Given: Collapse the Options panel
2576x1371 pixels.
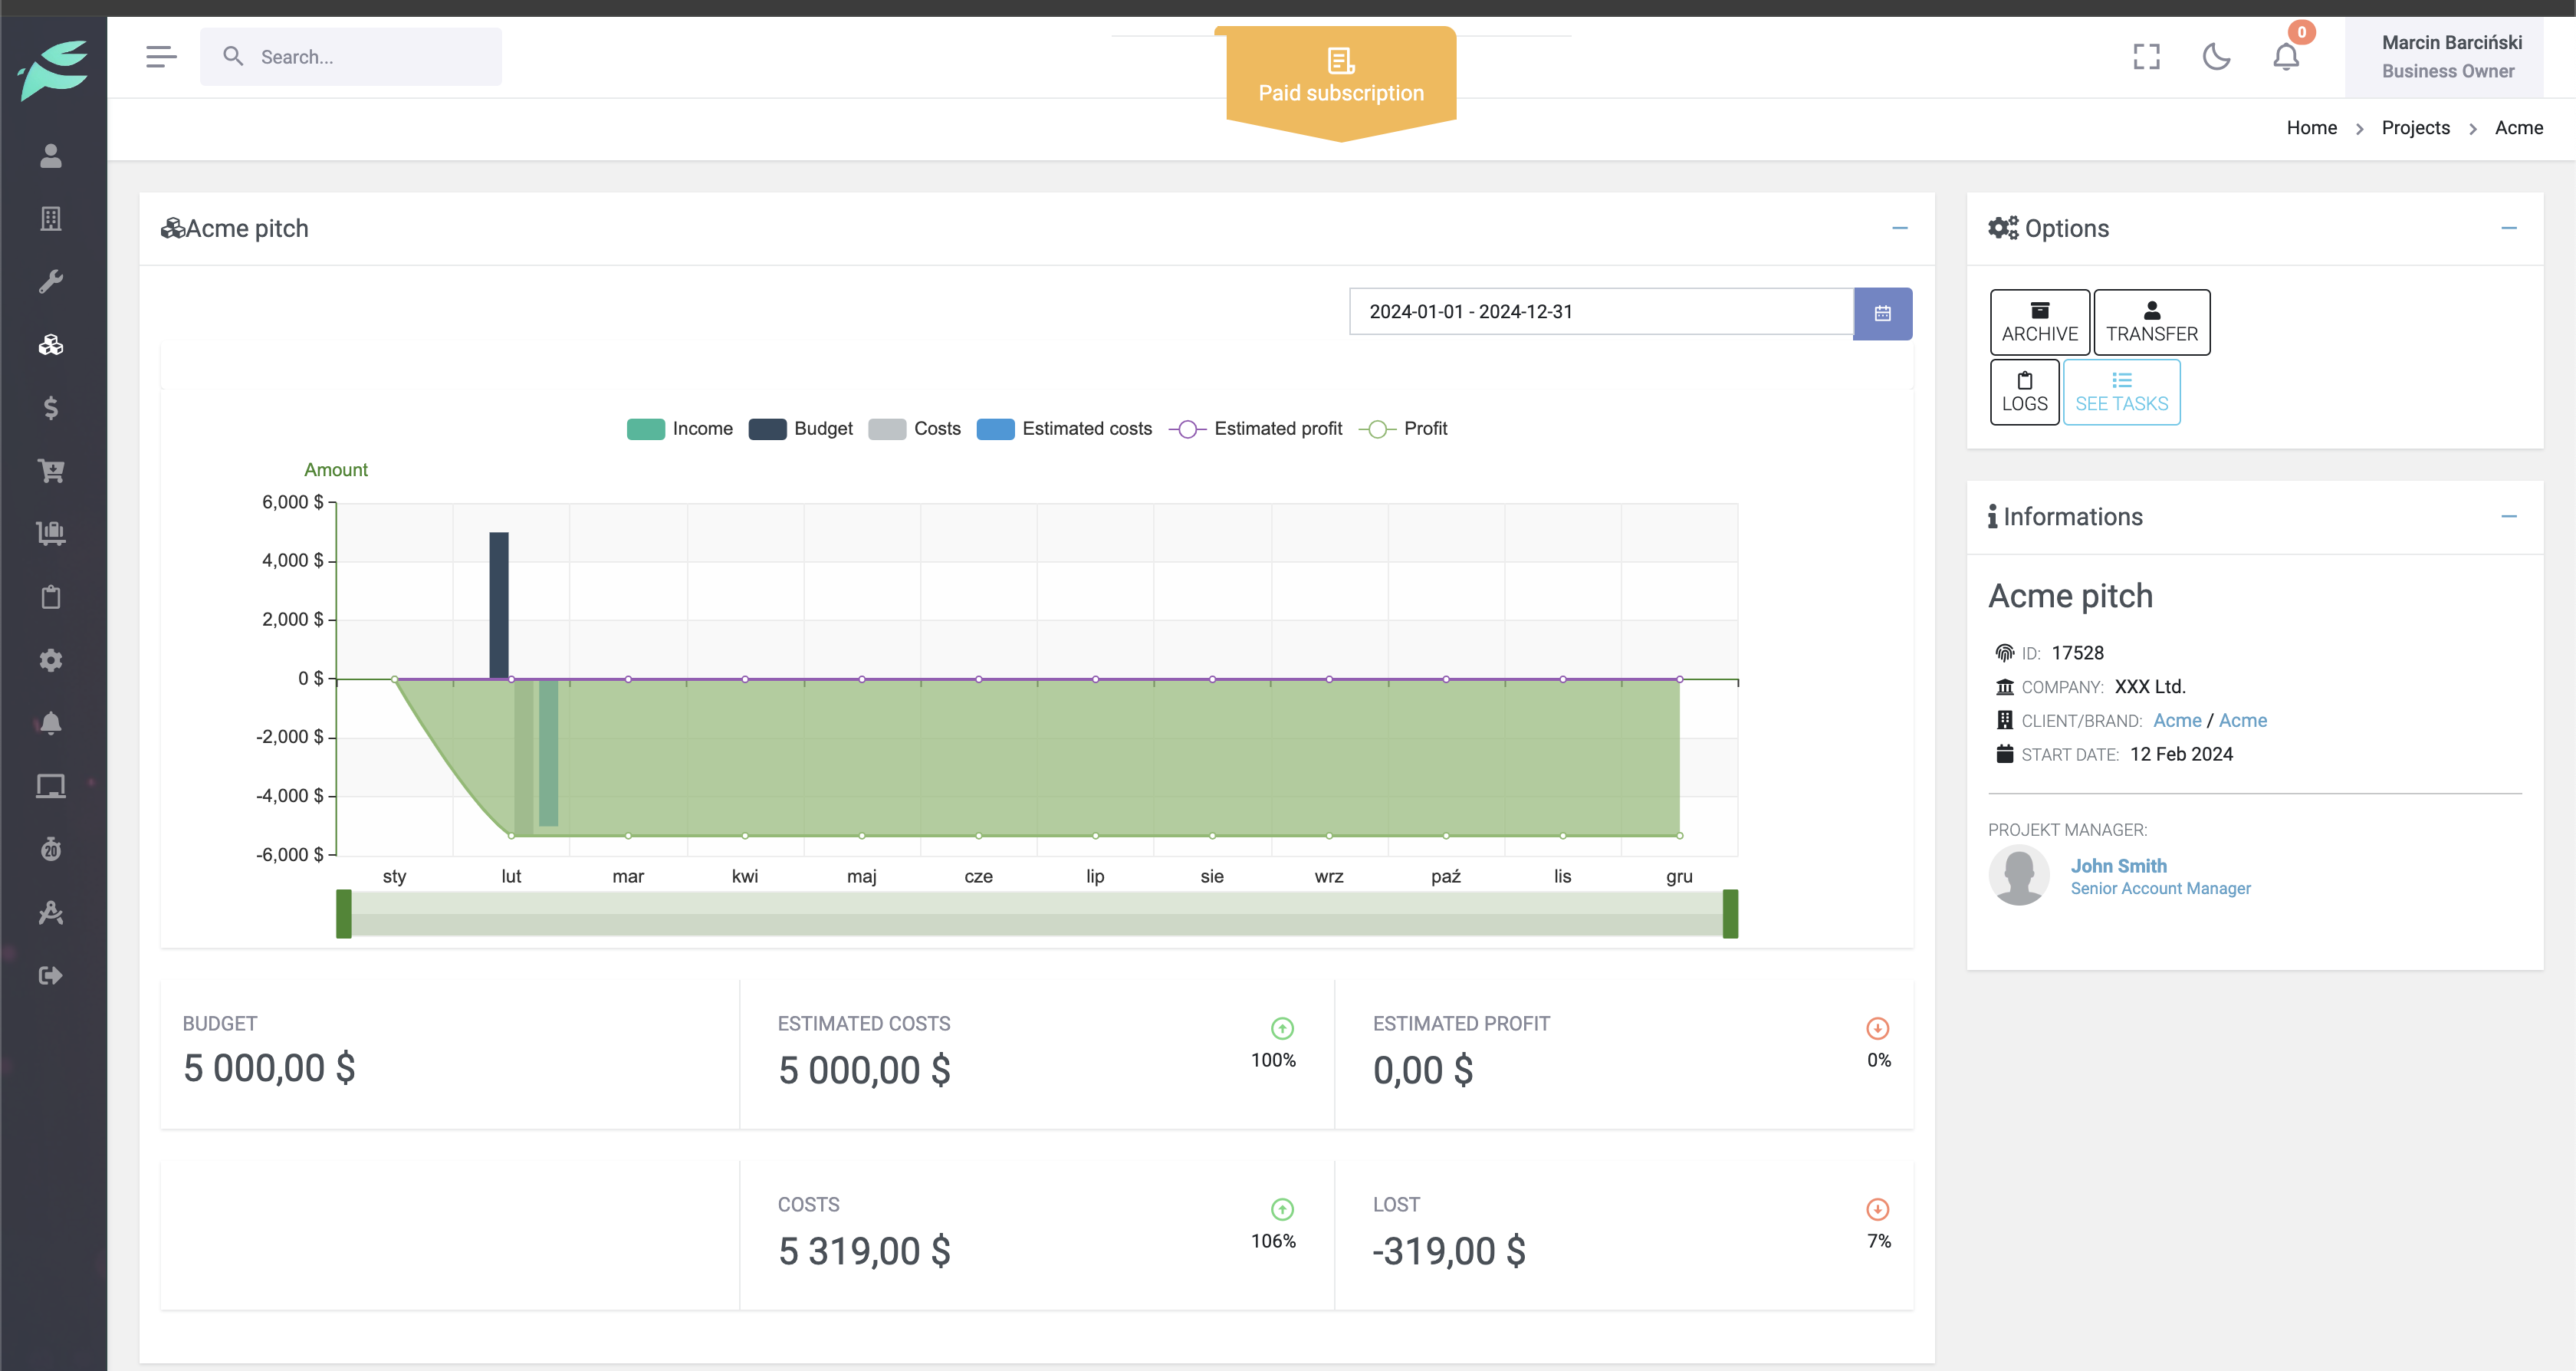Looking at the screenshot, I should click(x=2509, y=228).
